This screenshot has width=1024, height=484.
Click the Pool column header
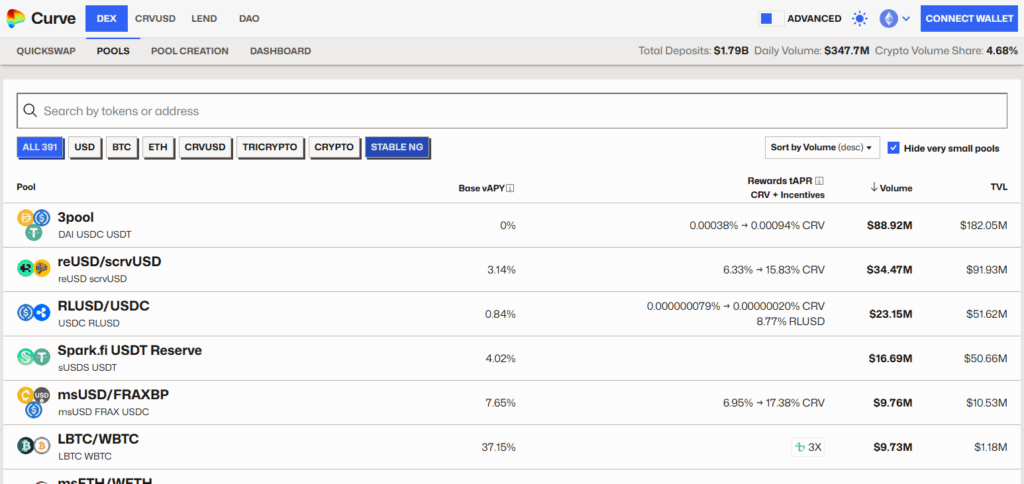[26, 187]
